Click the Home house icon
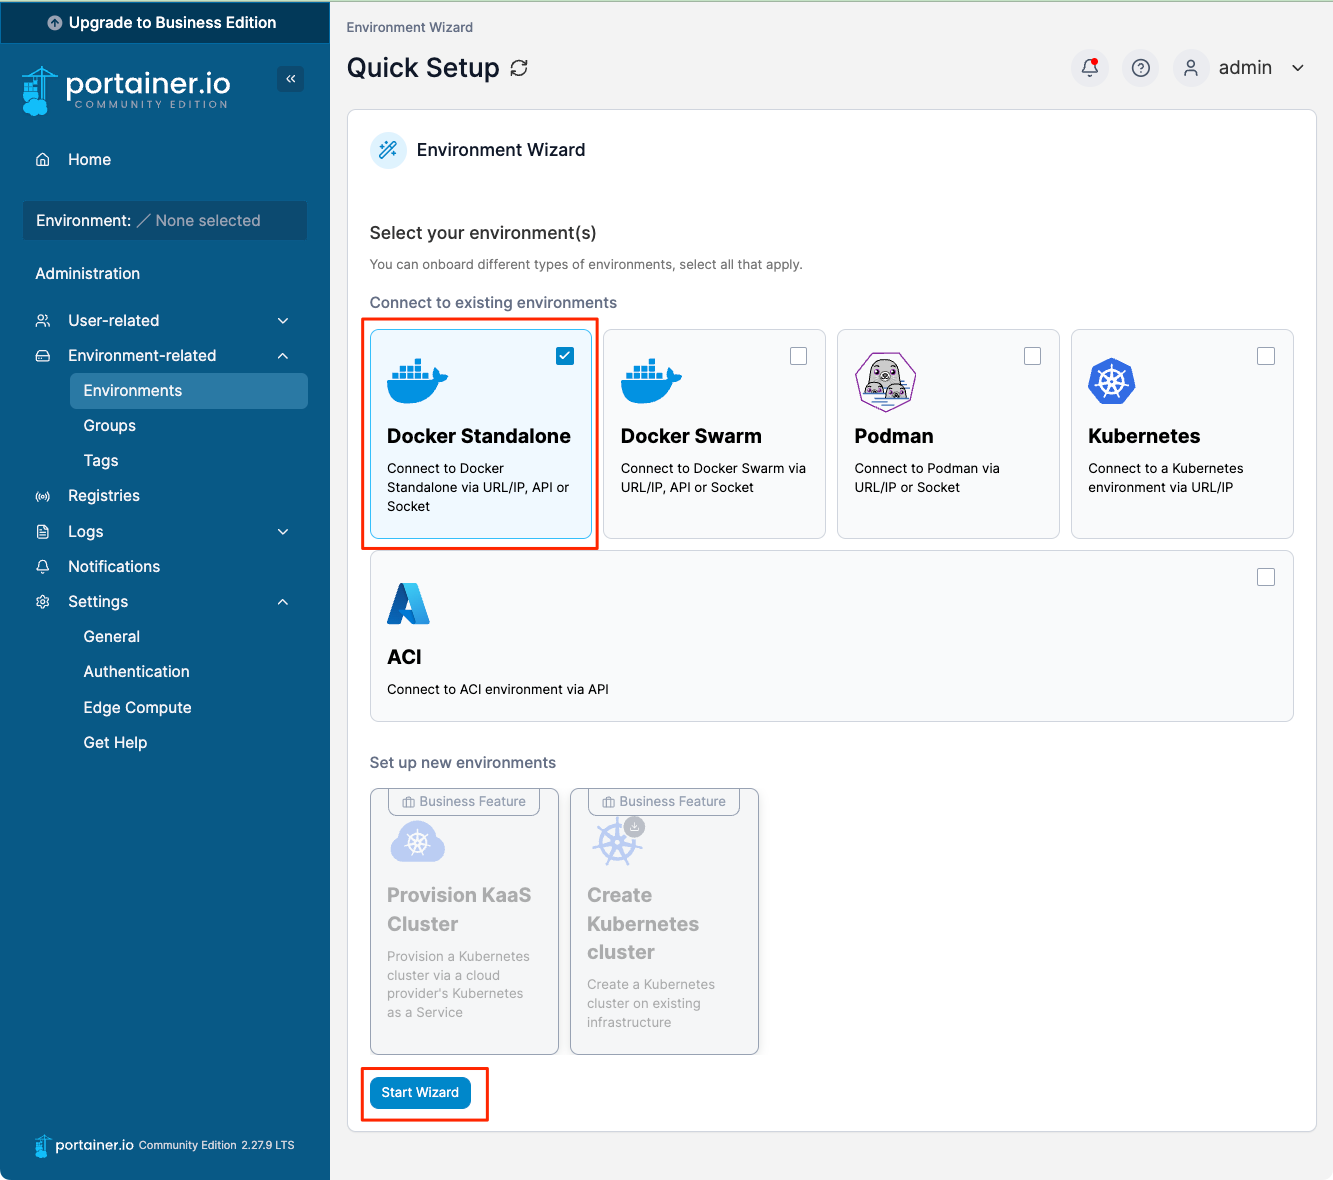The width and height of the screenshot is (1333, 1180). coord(42,160)
